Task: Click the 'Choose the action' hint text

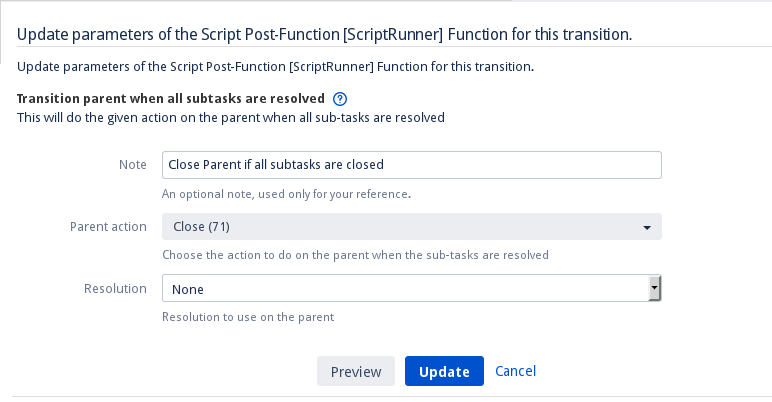Action: pyautogui.click(x=355, y=255)
